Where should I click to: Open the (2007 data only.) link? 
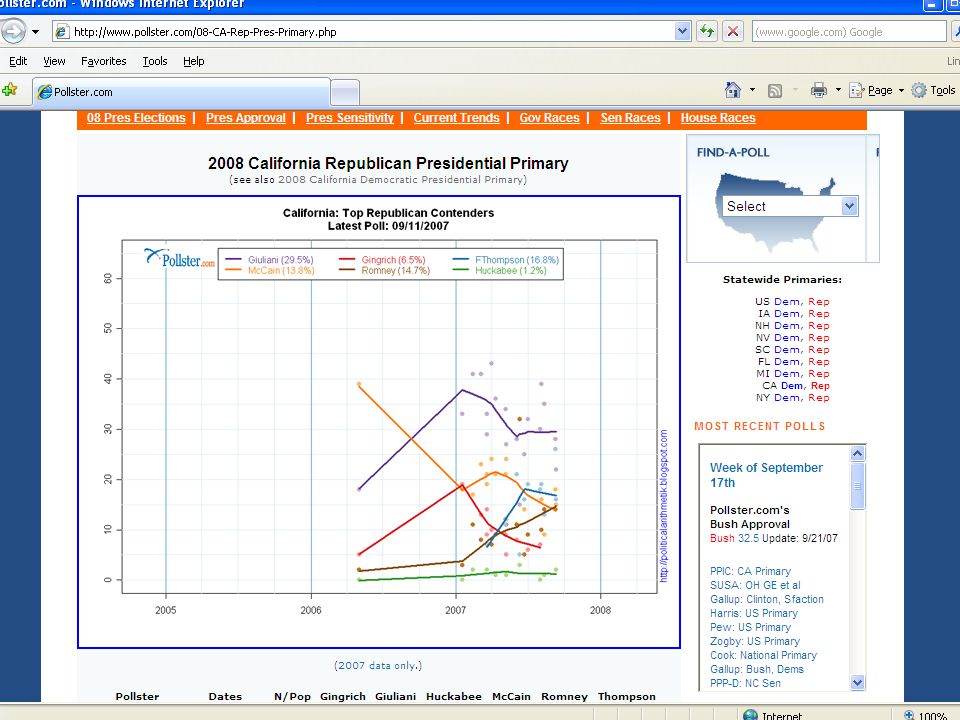[x=378, y=666]
